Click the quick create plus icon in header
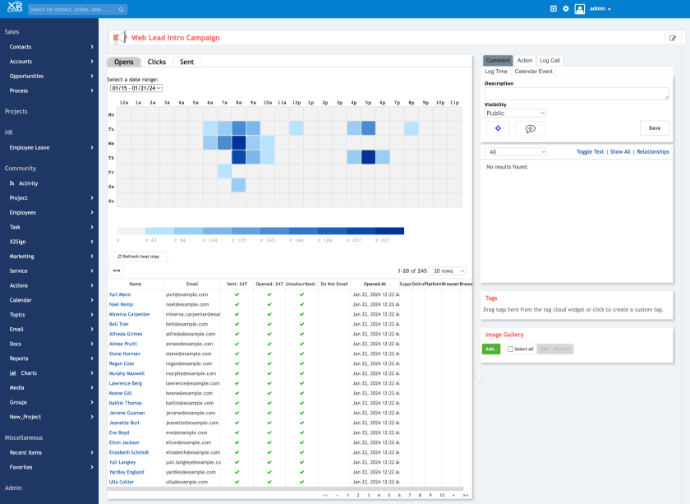This screenshot has width=690, height=504. click(554, 9)
